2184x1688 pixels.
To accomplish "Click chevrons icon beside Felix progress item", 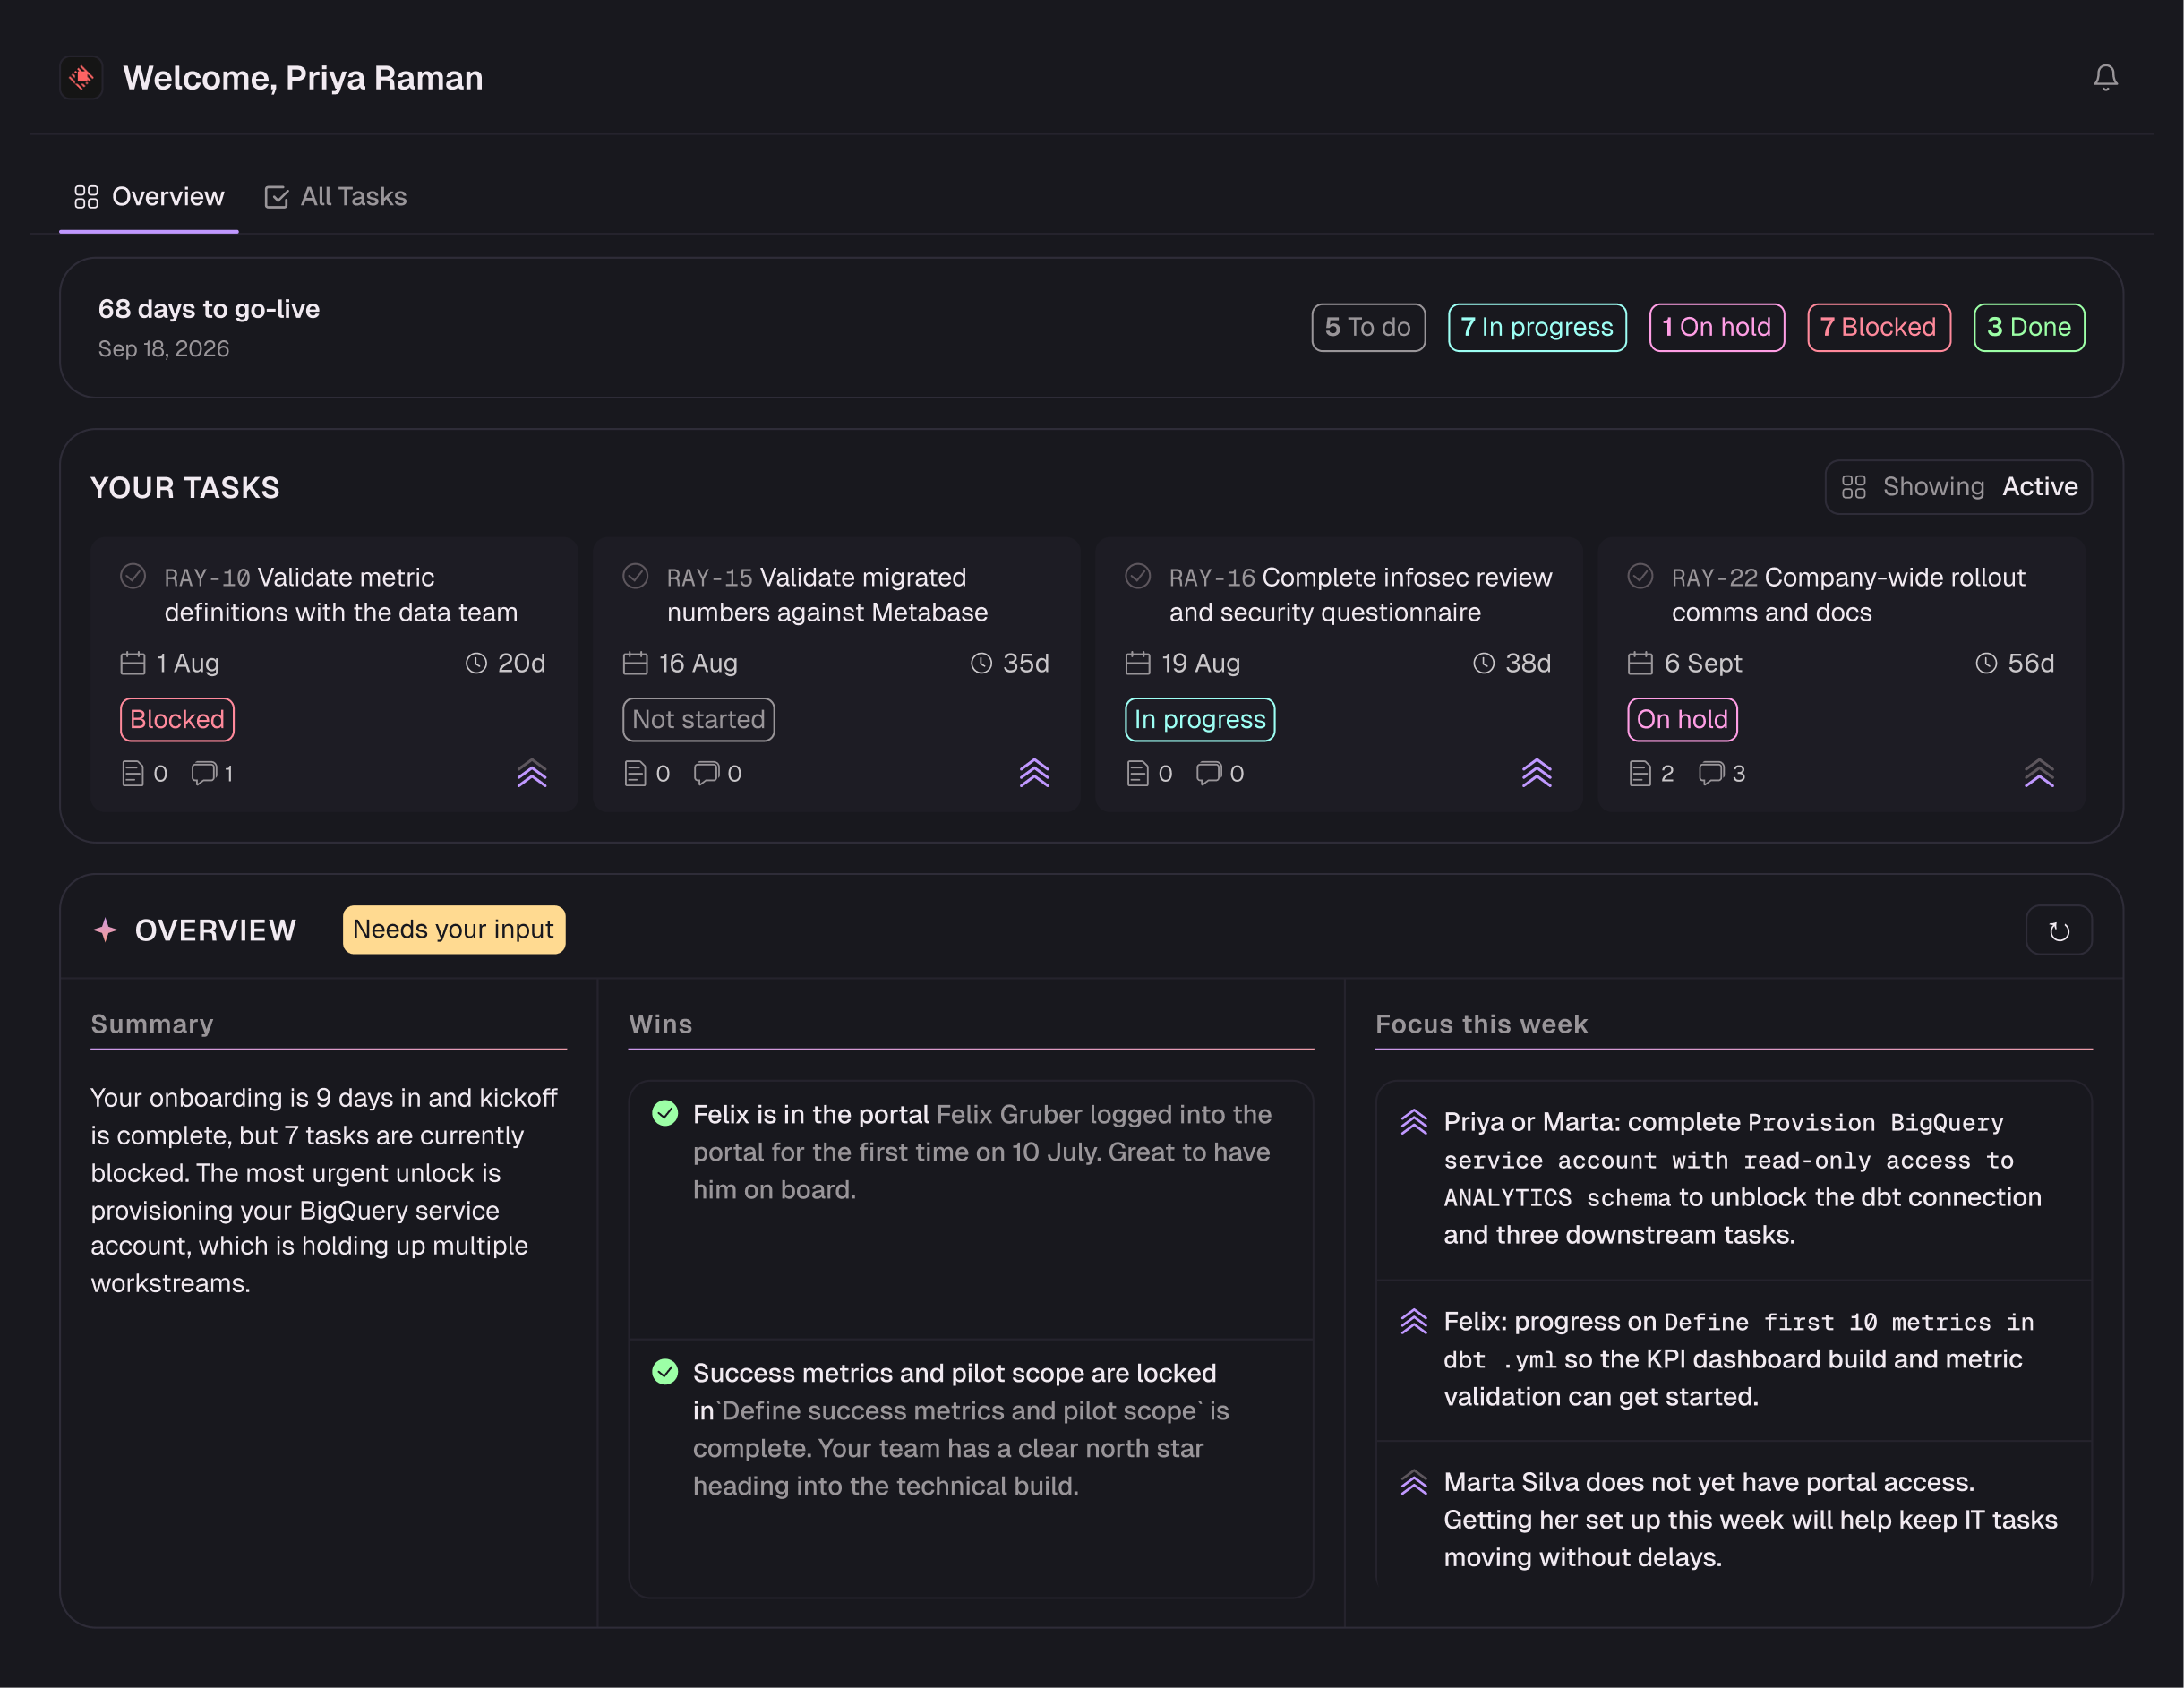I will coord(1413,1321).
